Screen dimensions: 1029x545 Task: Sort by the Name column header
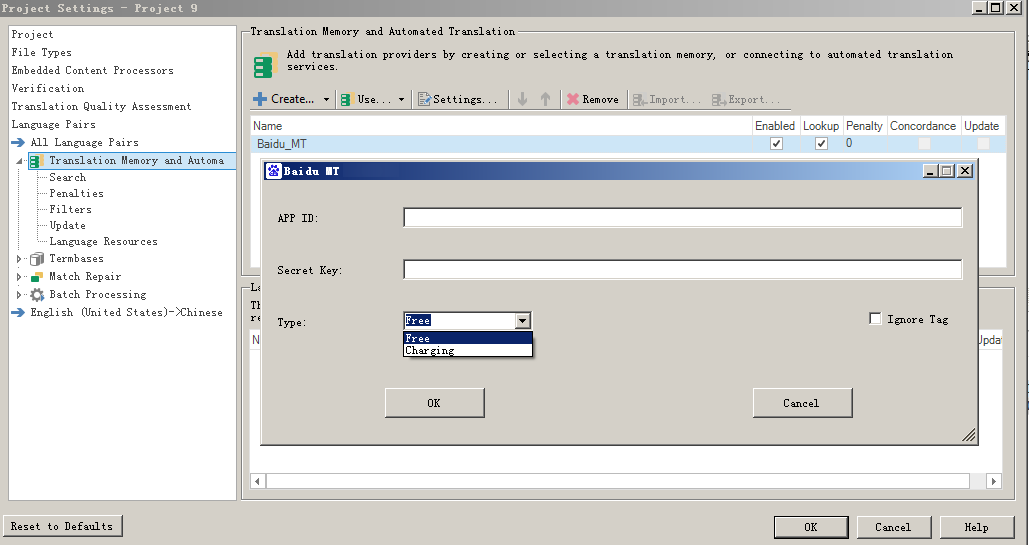(x=501, y=125)
